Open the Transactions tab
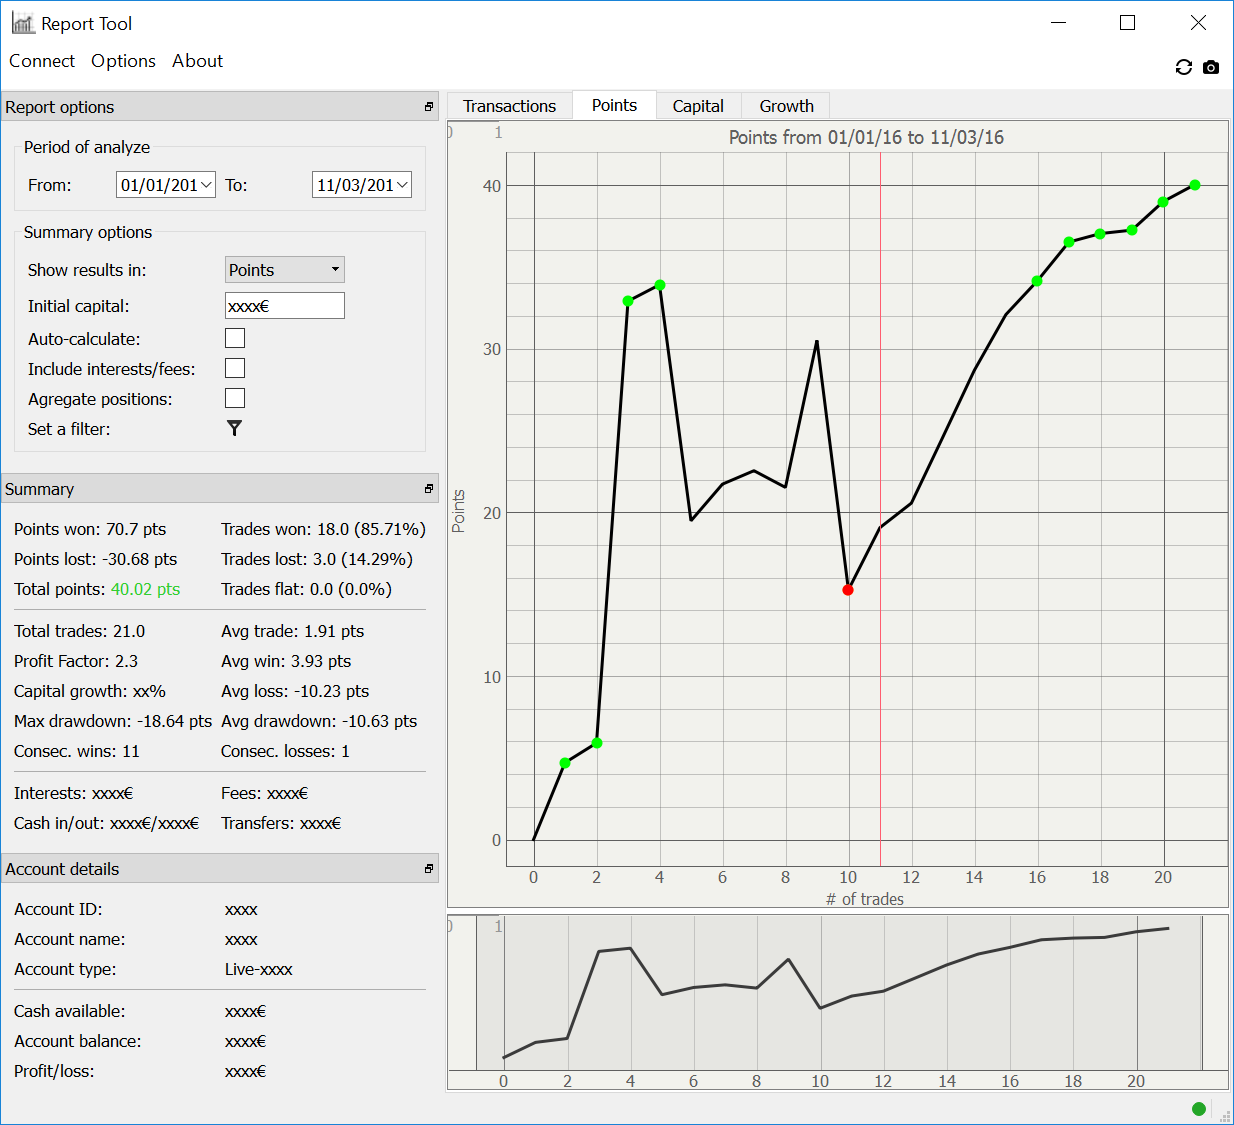Screen dimensions: 1234x1125 (509, 106)
